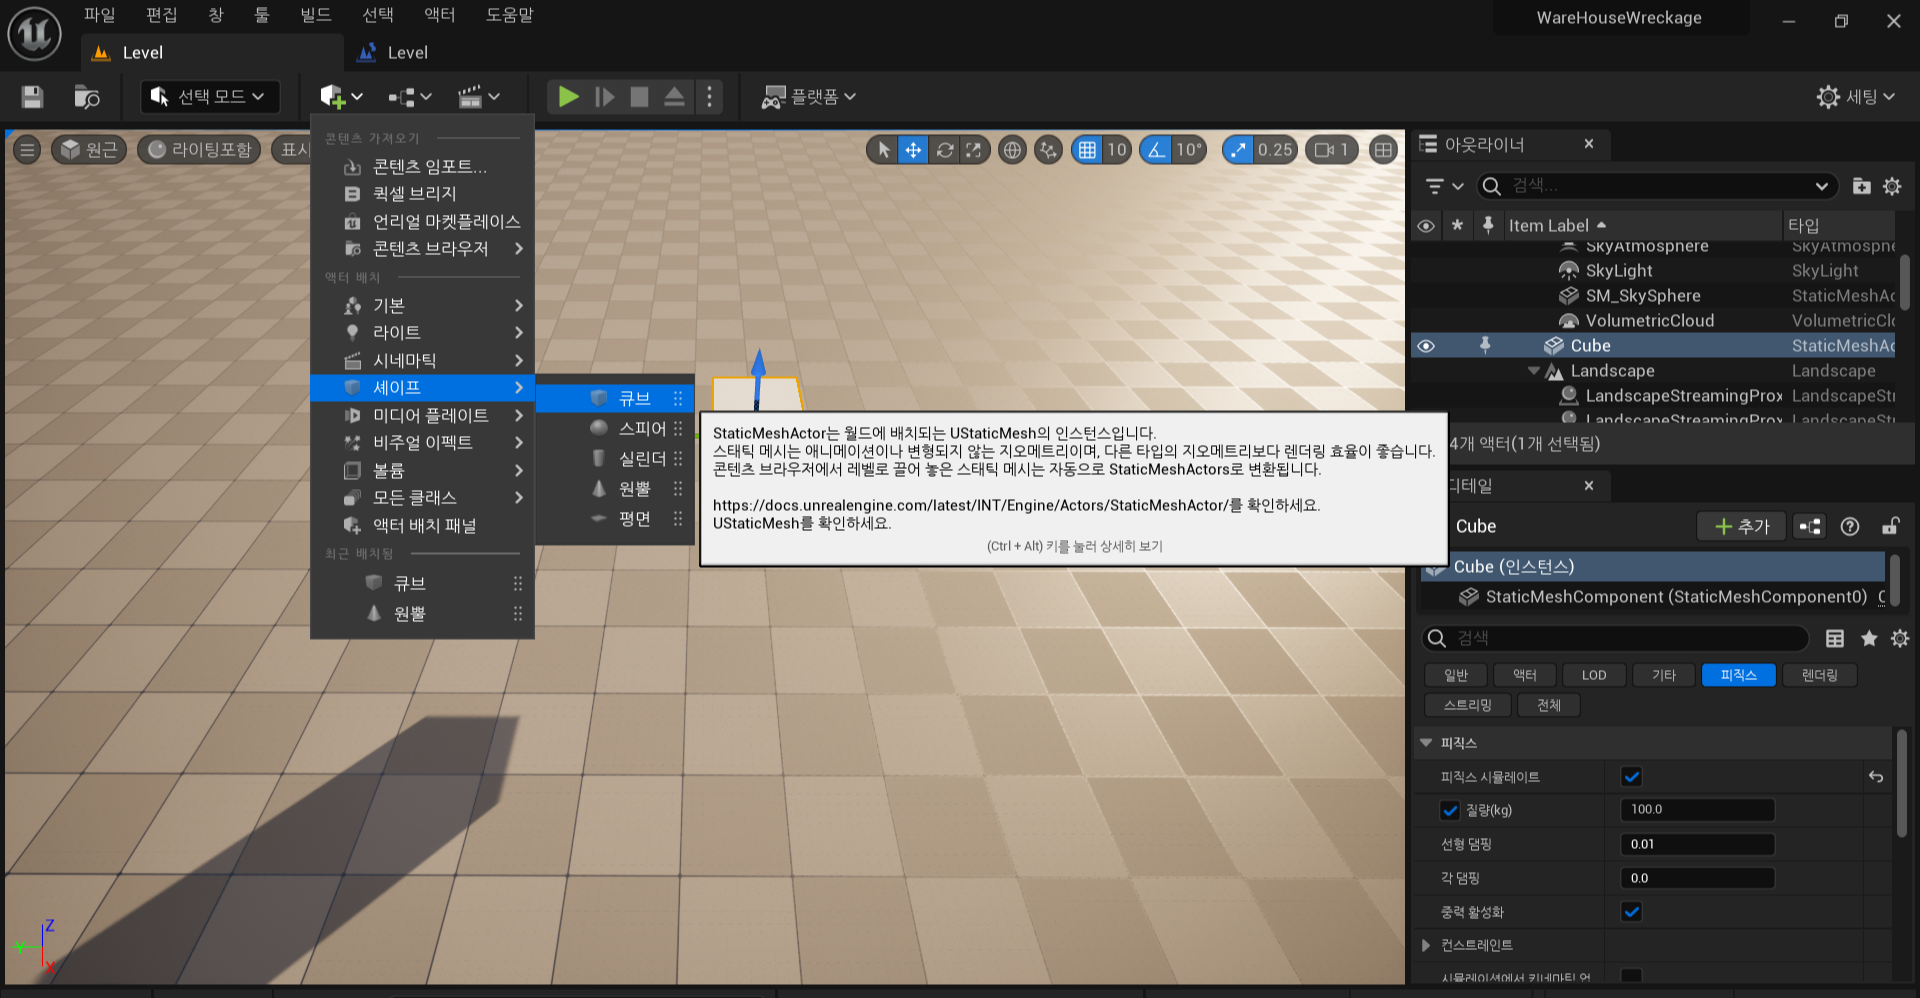This screenshot has width=1920, height=998.
Task: Toggle visibility eye of Cube row
Action: 1426,346
